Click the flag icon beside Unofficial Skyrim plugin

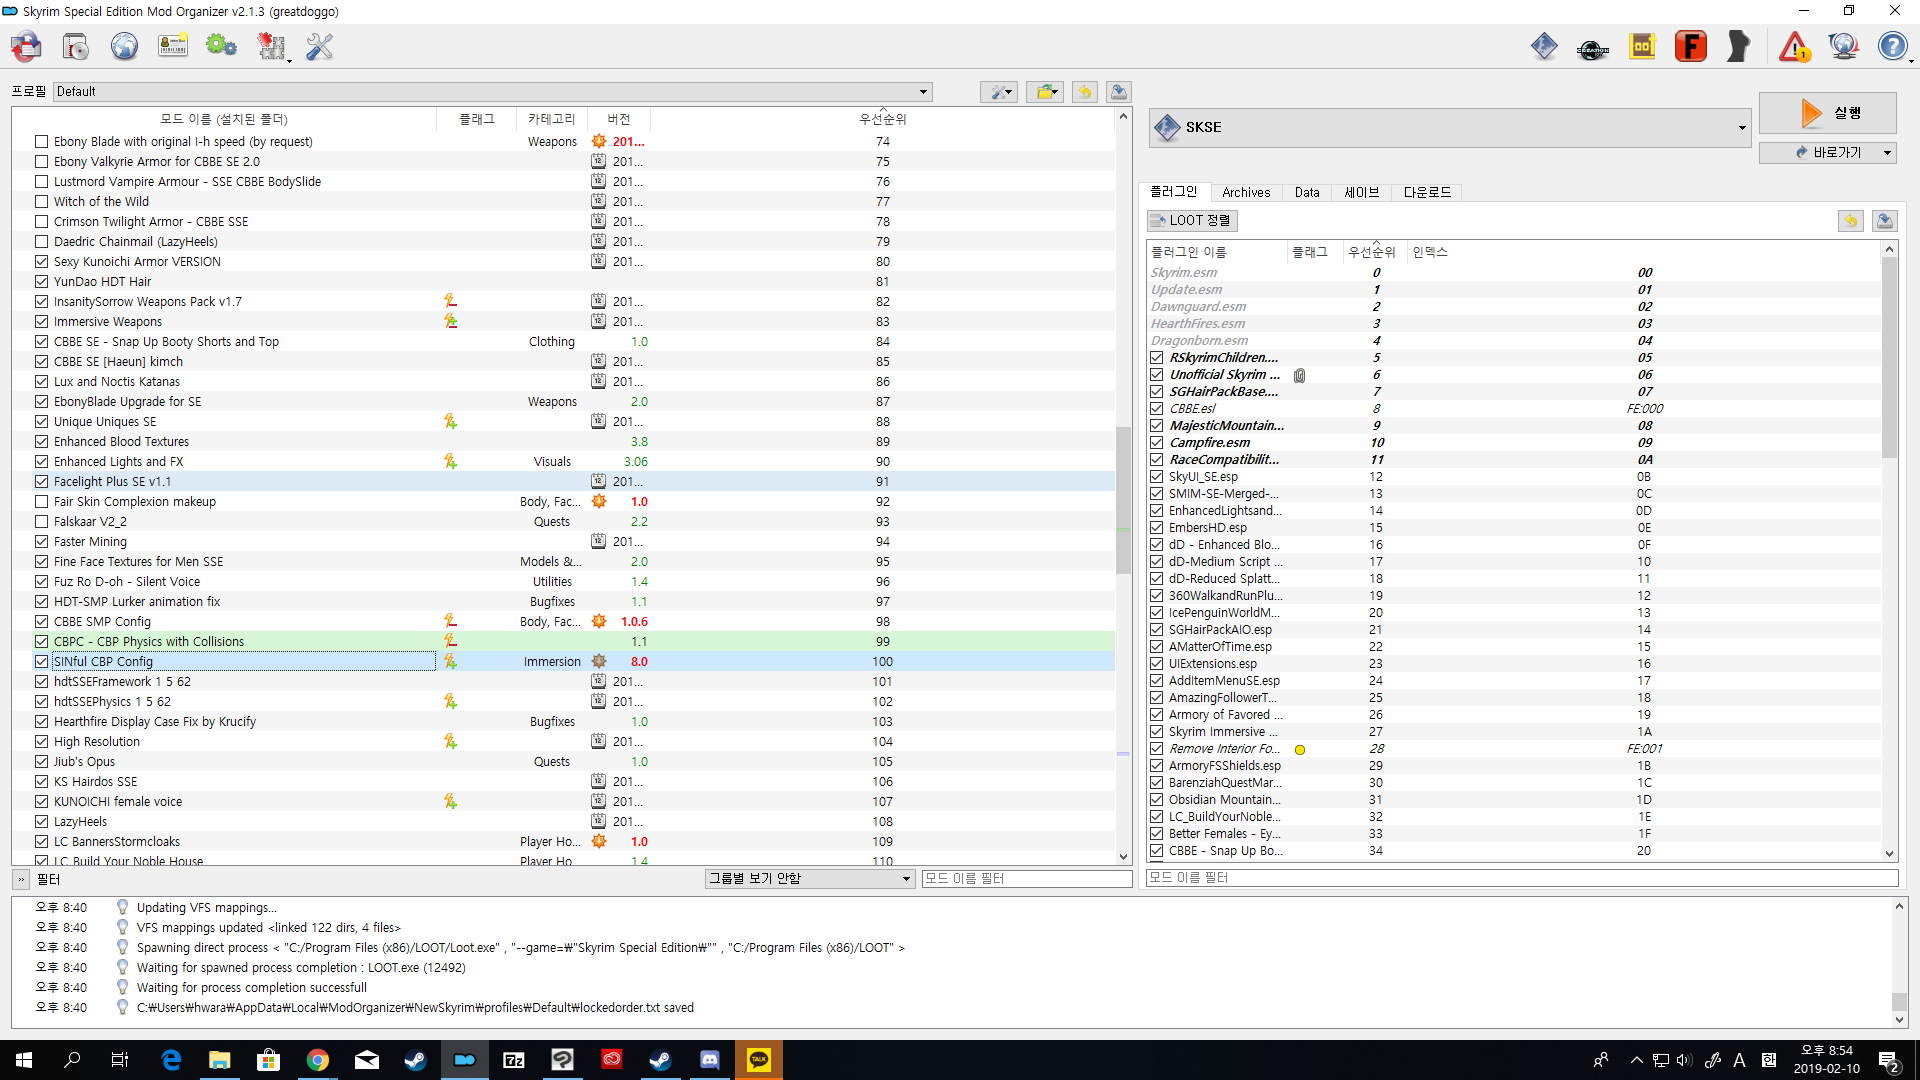pos(1300,375)
